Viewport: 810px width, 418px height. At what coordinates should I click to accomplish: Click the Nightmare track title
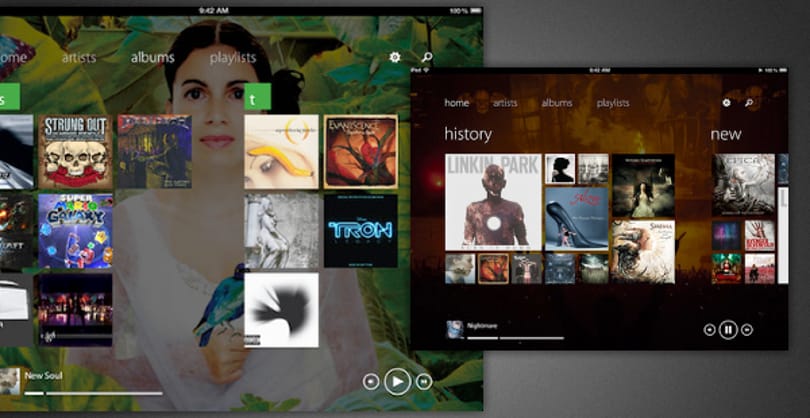click(x=482, y=326)
